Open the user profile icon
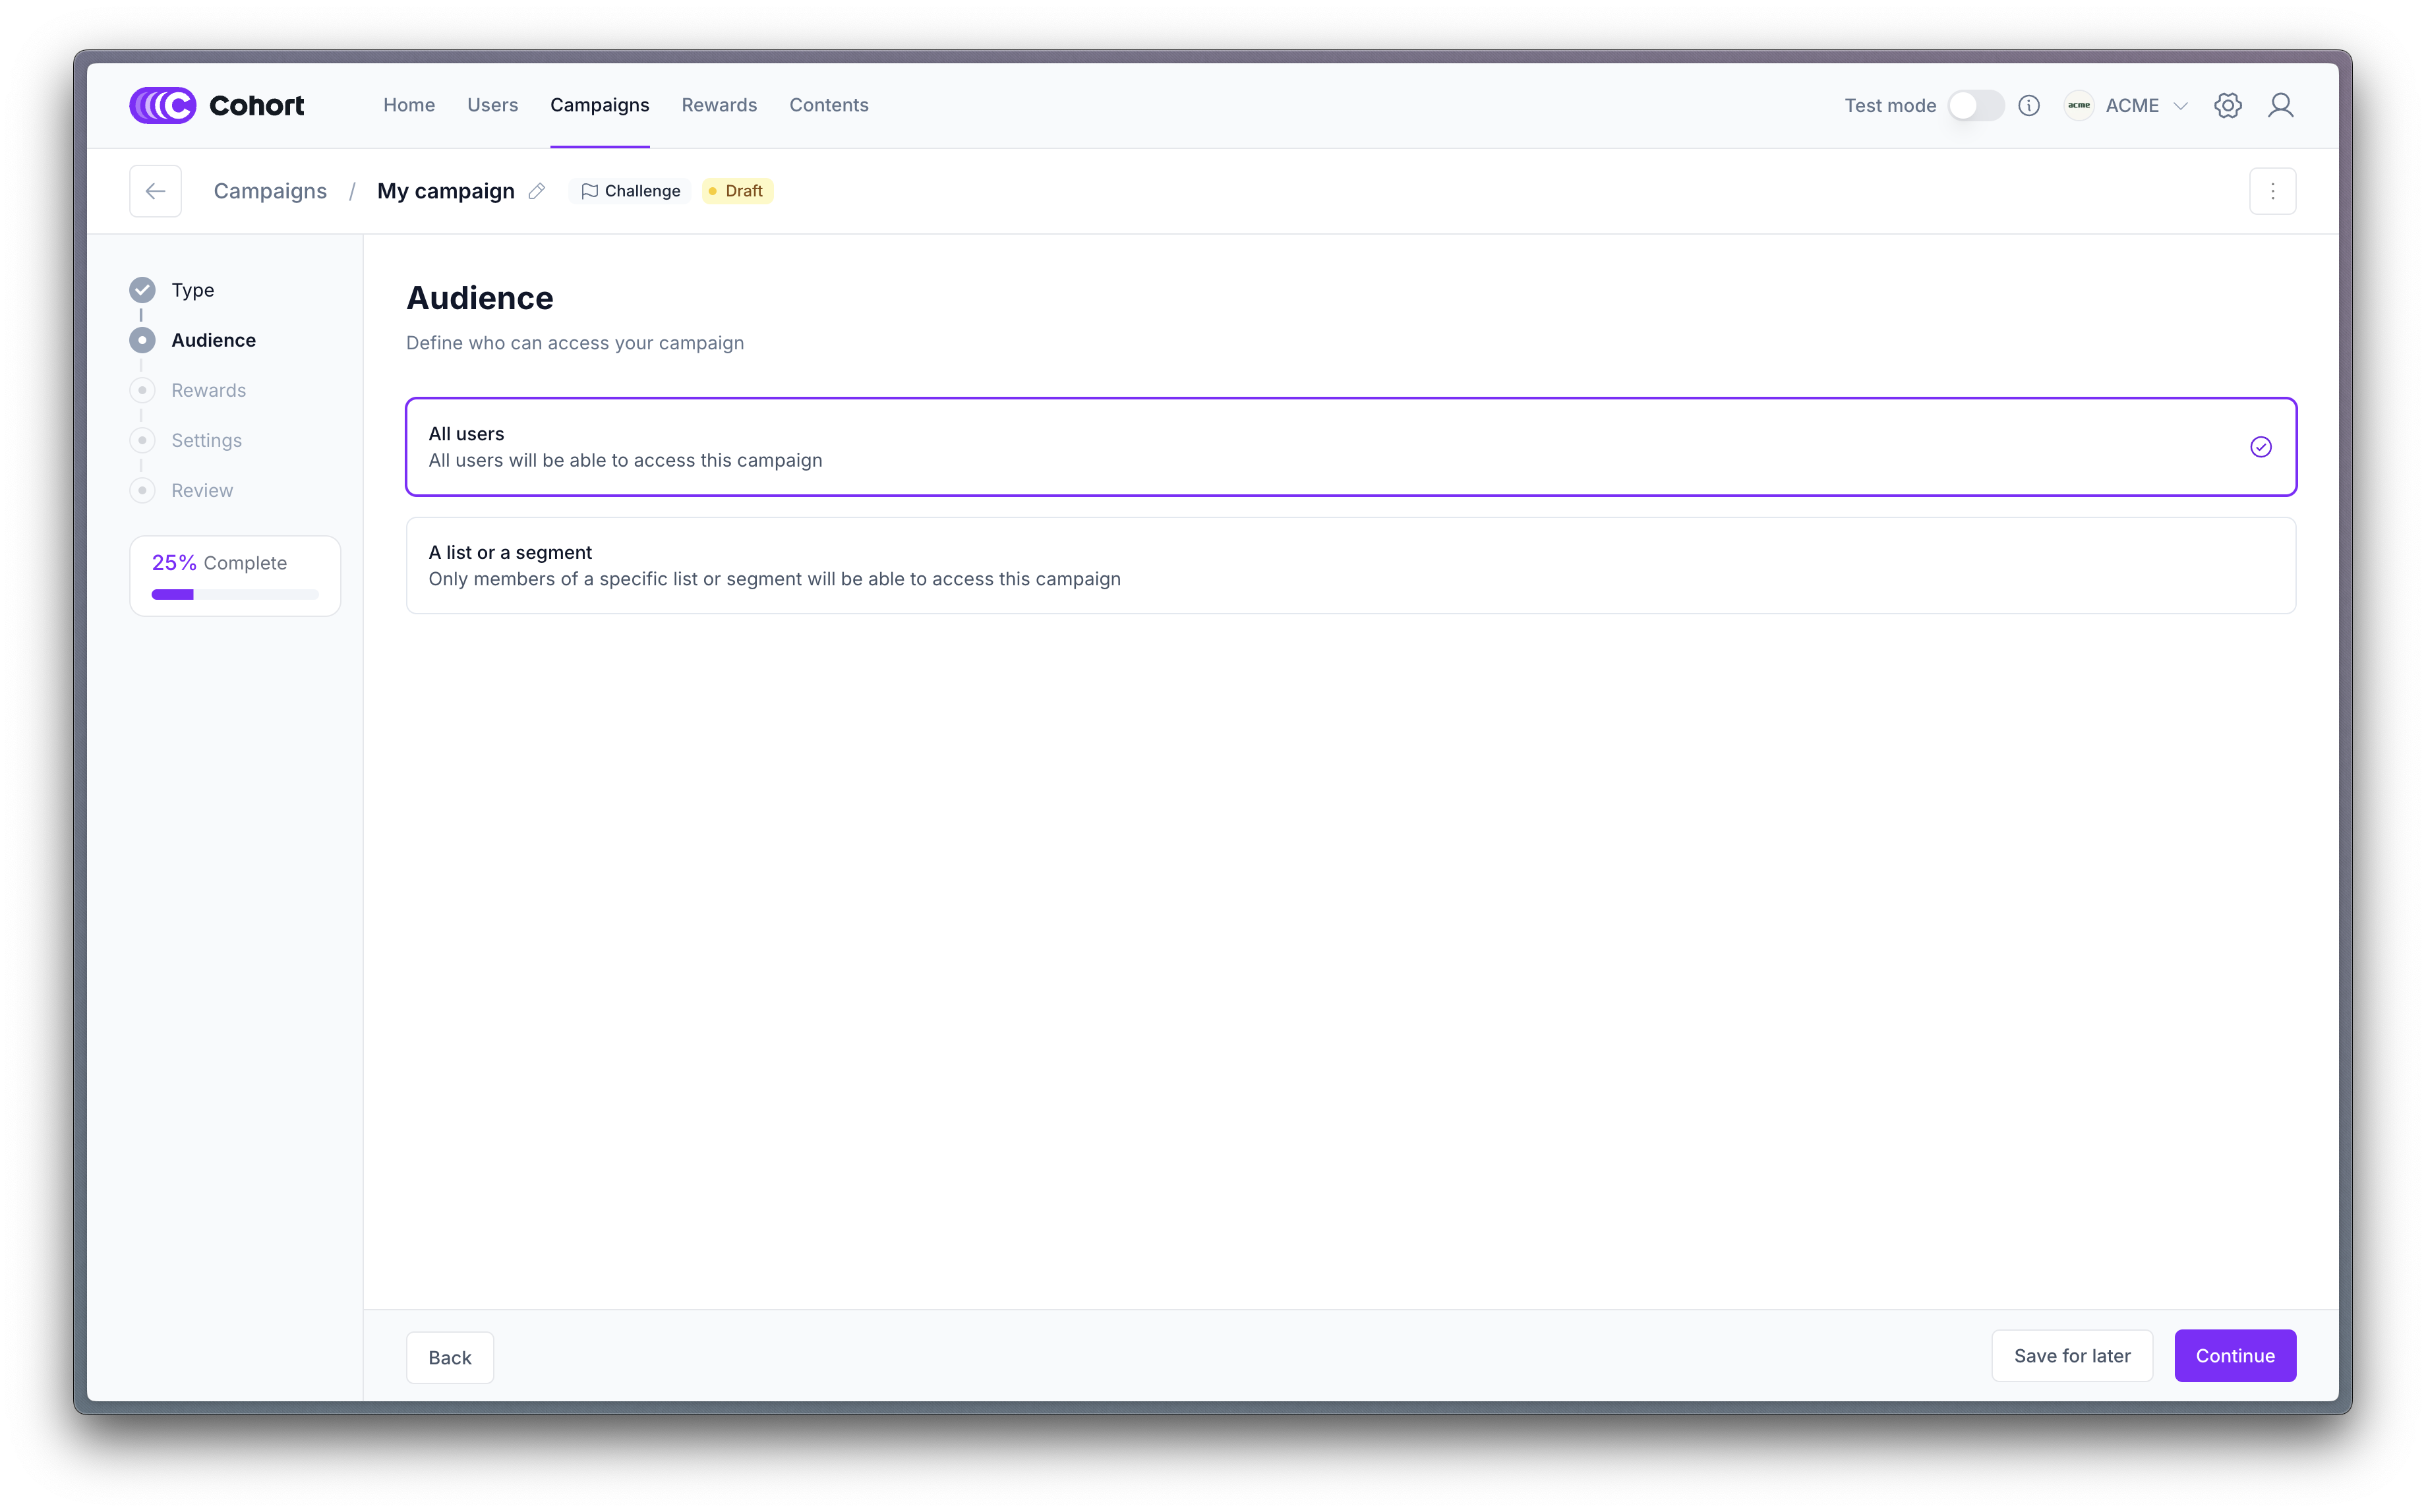Image resolution: width=2426 pixels, height=1512 pixels. (x=2280, y=105)
